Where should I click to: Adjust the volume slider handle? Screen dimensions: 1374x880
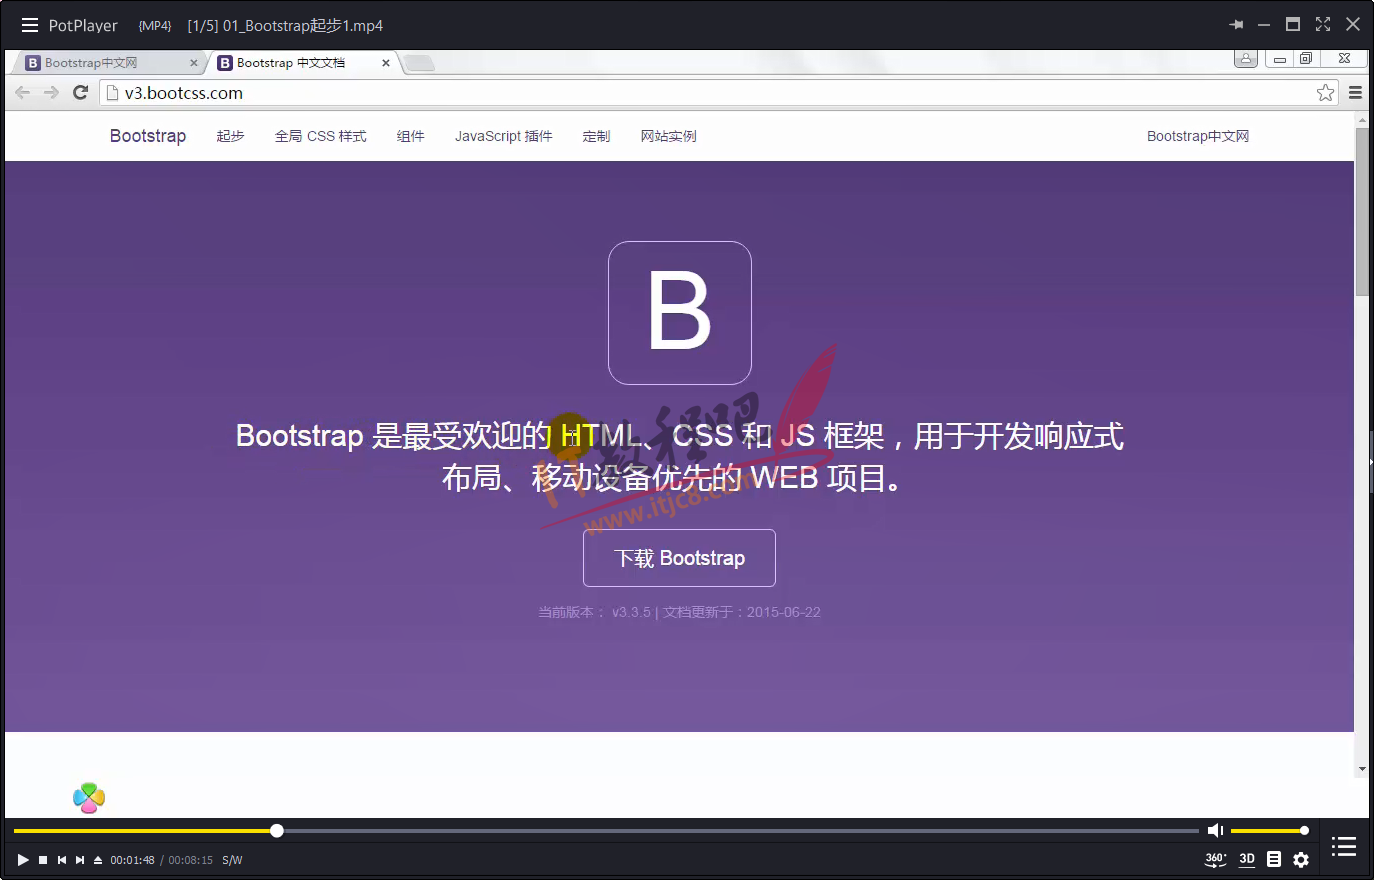[1304, 830]
